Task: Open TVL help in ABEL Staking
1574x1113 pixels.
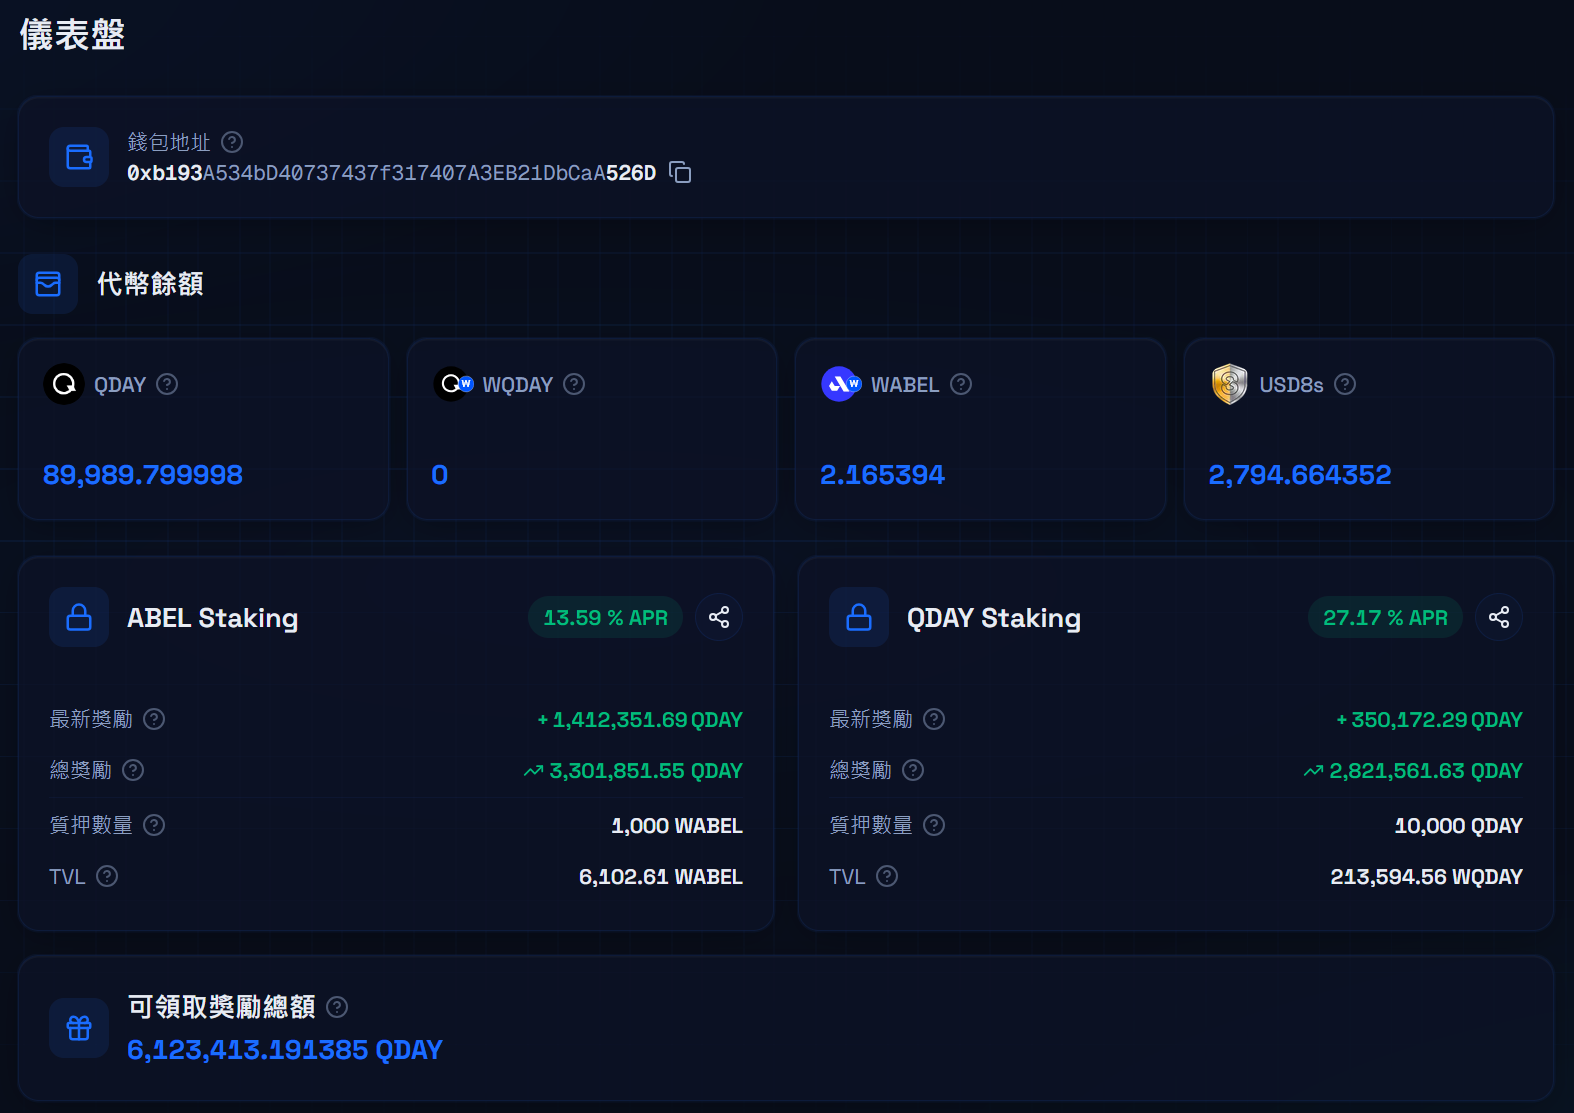Action: tap(107, 876)
